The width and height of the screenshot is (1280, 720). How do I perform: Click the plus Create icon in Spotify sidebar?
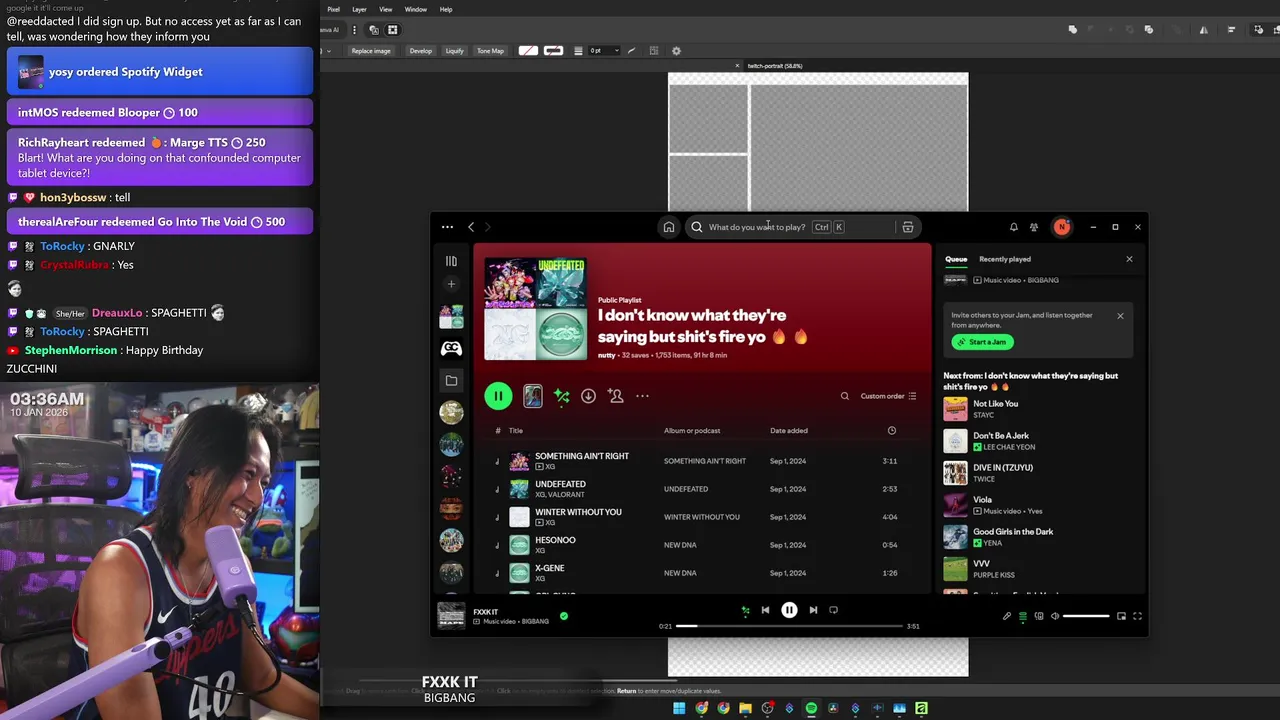(x=451, y=284)
